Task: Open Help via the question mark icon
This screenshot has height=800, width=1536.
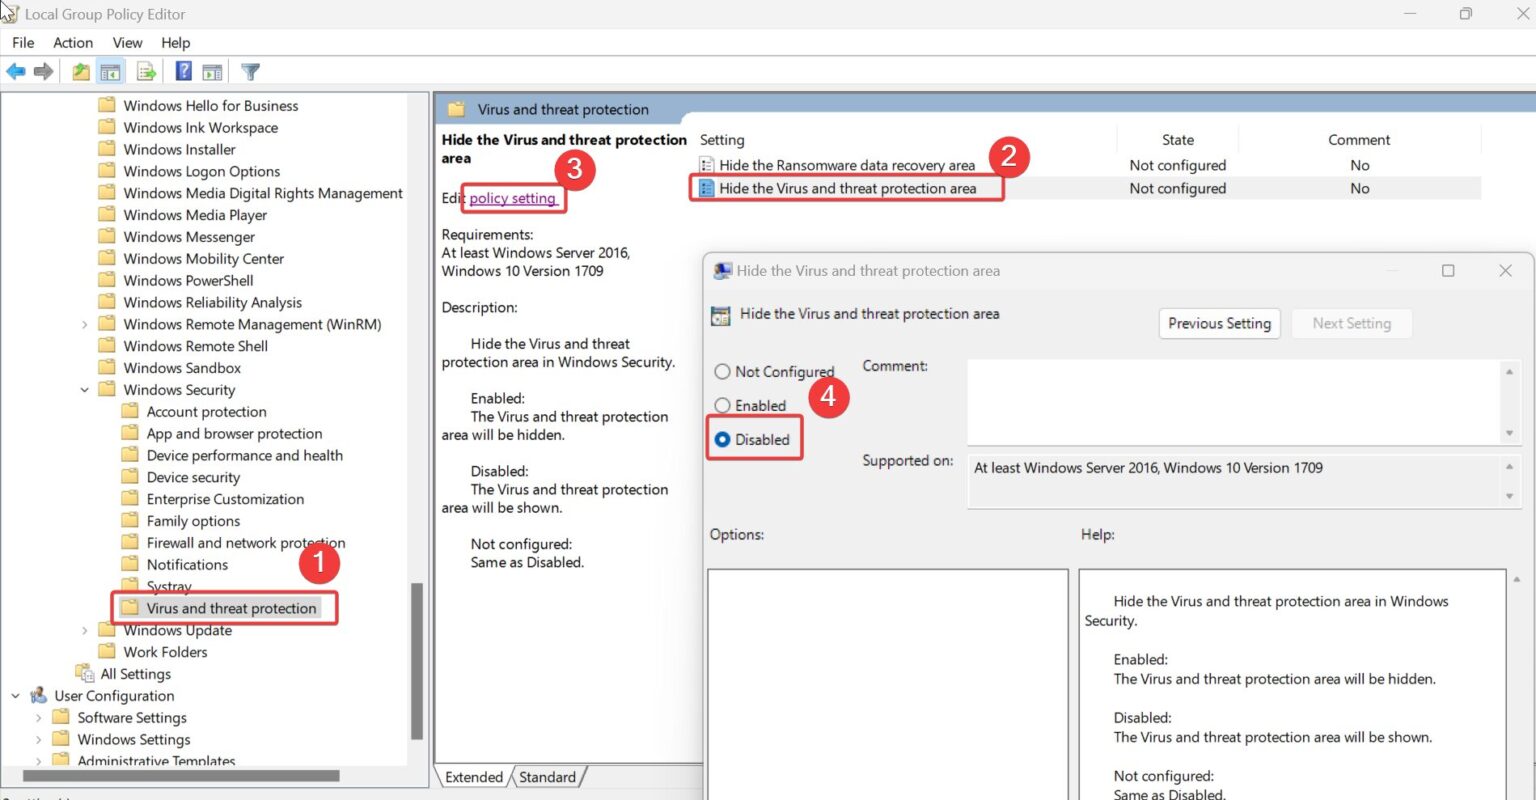Action: tap(184, 71)
